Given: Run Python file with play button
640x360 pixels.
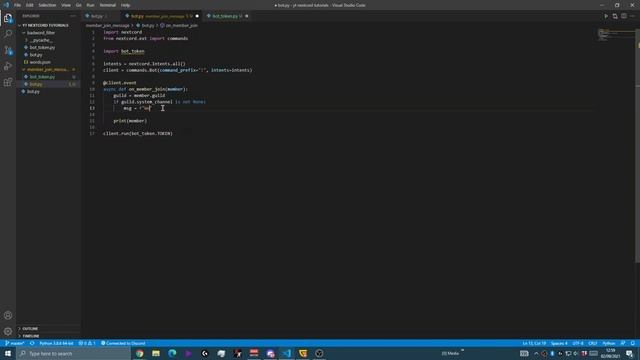Looking at the screenshot, I should (606, 16).
